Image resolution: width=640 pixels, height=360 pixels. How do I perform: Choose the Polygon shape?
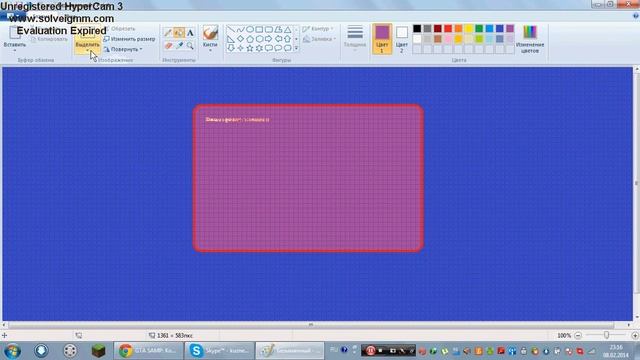click(278, 30)
